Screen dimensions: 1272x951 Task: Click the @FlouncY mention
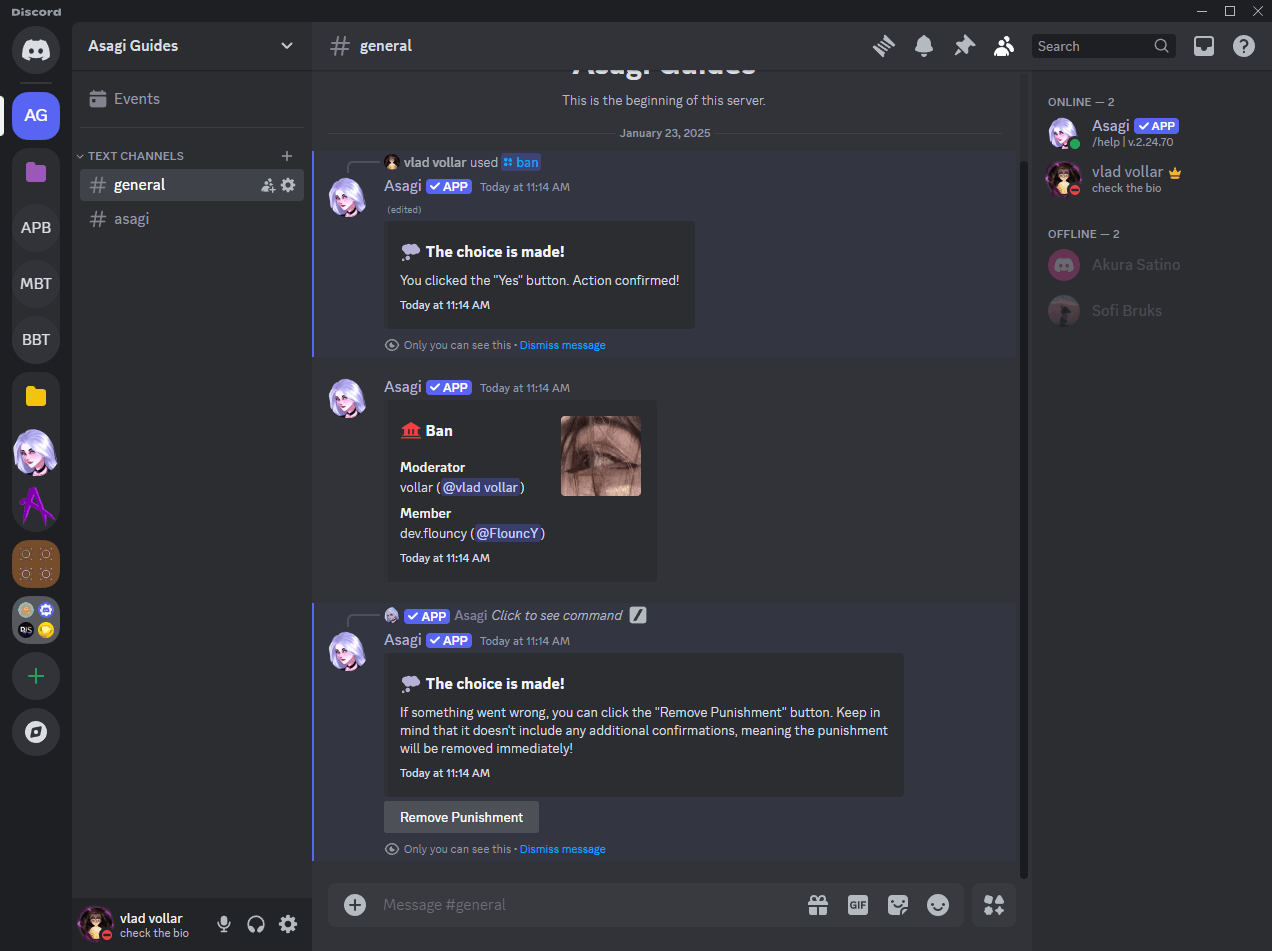(507, 533)
